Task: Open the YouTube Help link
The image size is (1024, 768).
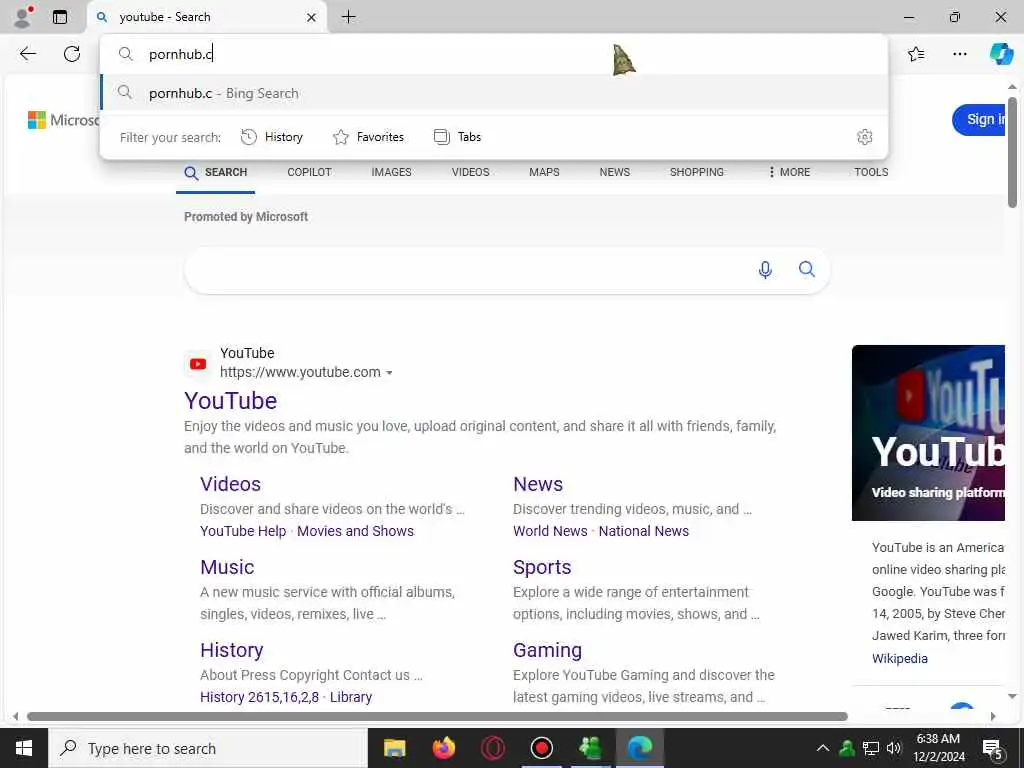Action: click(243, 531)
